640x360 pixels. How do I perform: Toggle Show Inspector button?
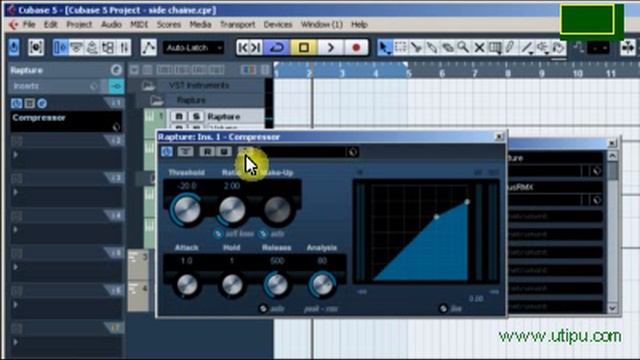click(60, 48)
